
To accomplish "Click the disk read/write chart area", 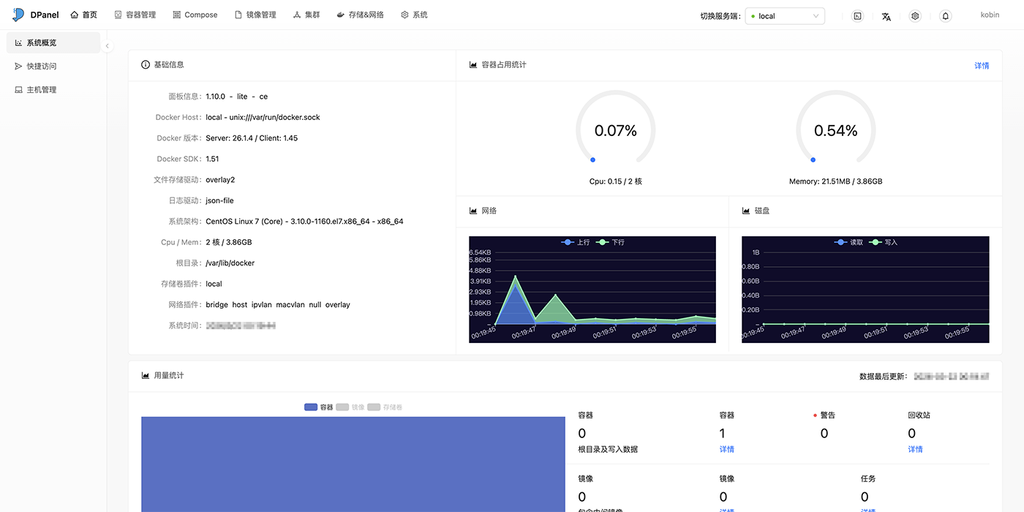I will (865, 289).
